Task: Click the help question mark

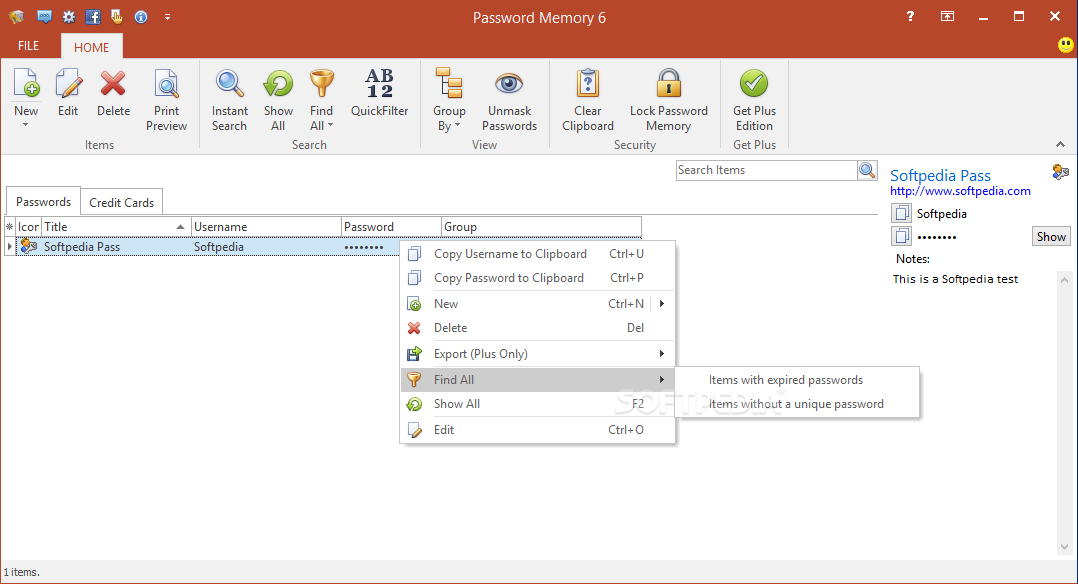Action: coord(910,17)
